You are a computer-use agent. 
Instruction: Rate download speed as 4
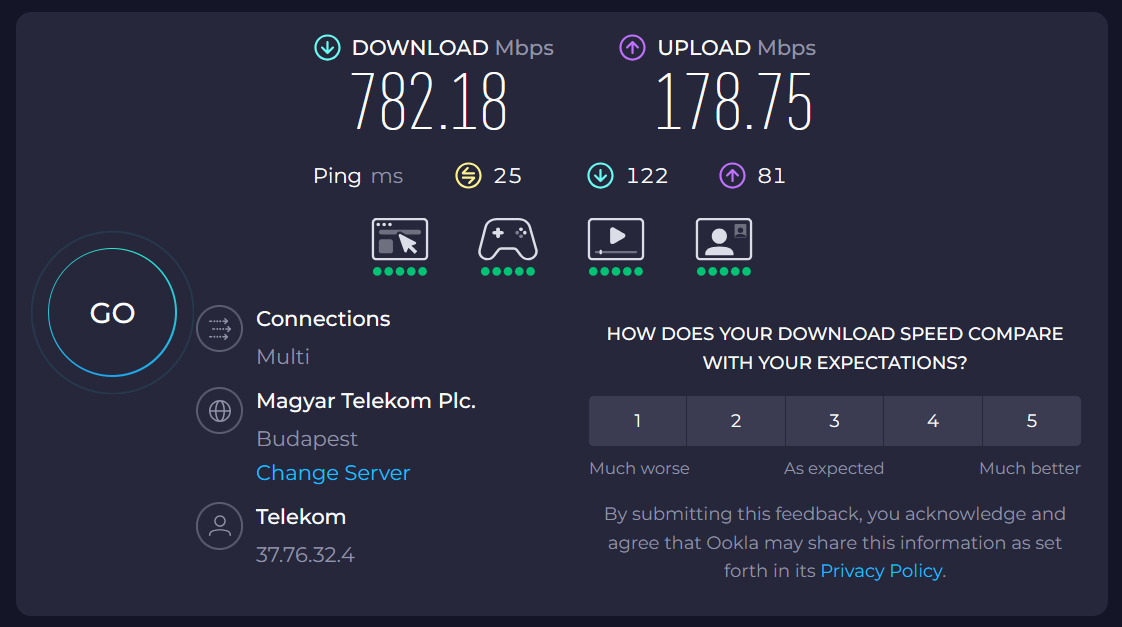(933, 421)
